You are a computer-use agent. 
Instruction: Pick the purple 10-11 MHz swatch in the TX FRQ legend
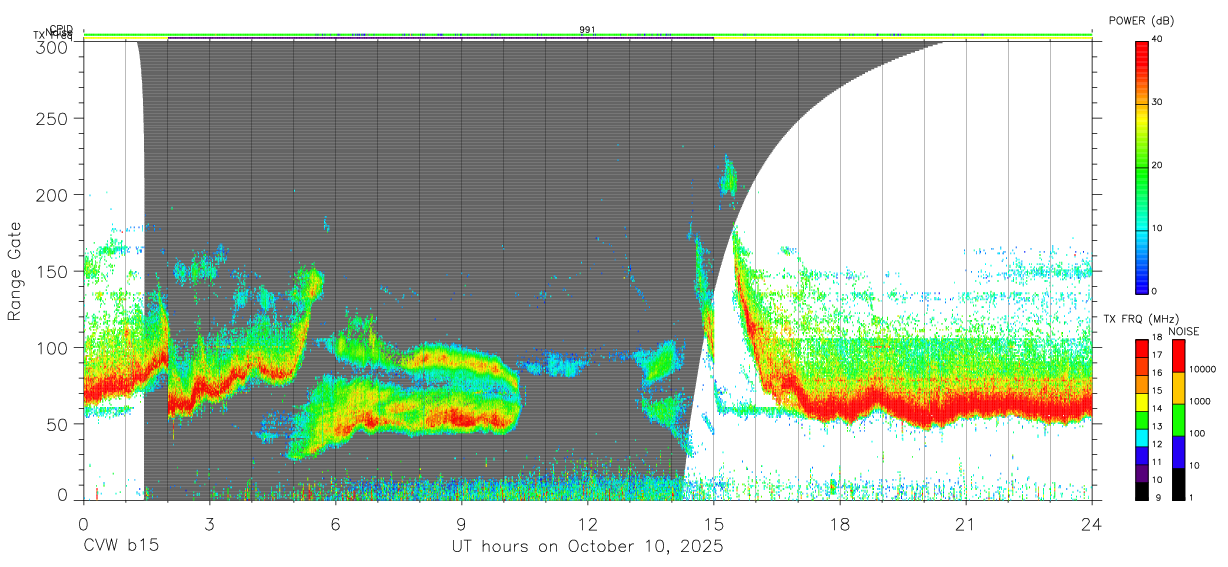[1142, 474]
